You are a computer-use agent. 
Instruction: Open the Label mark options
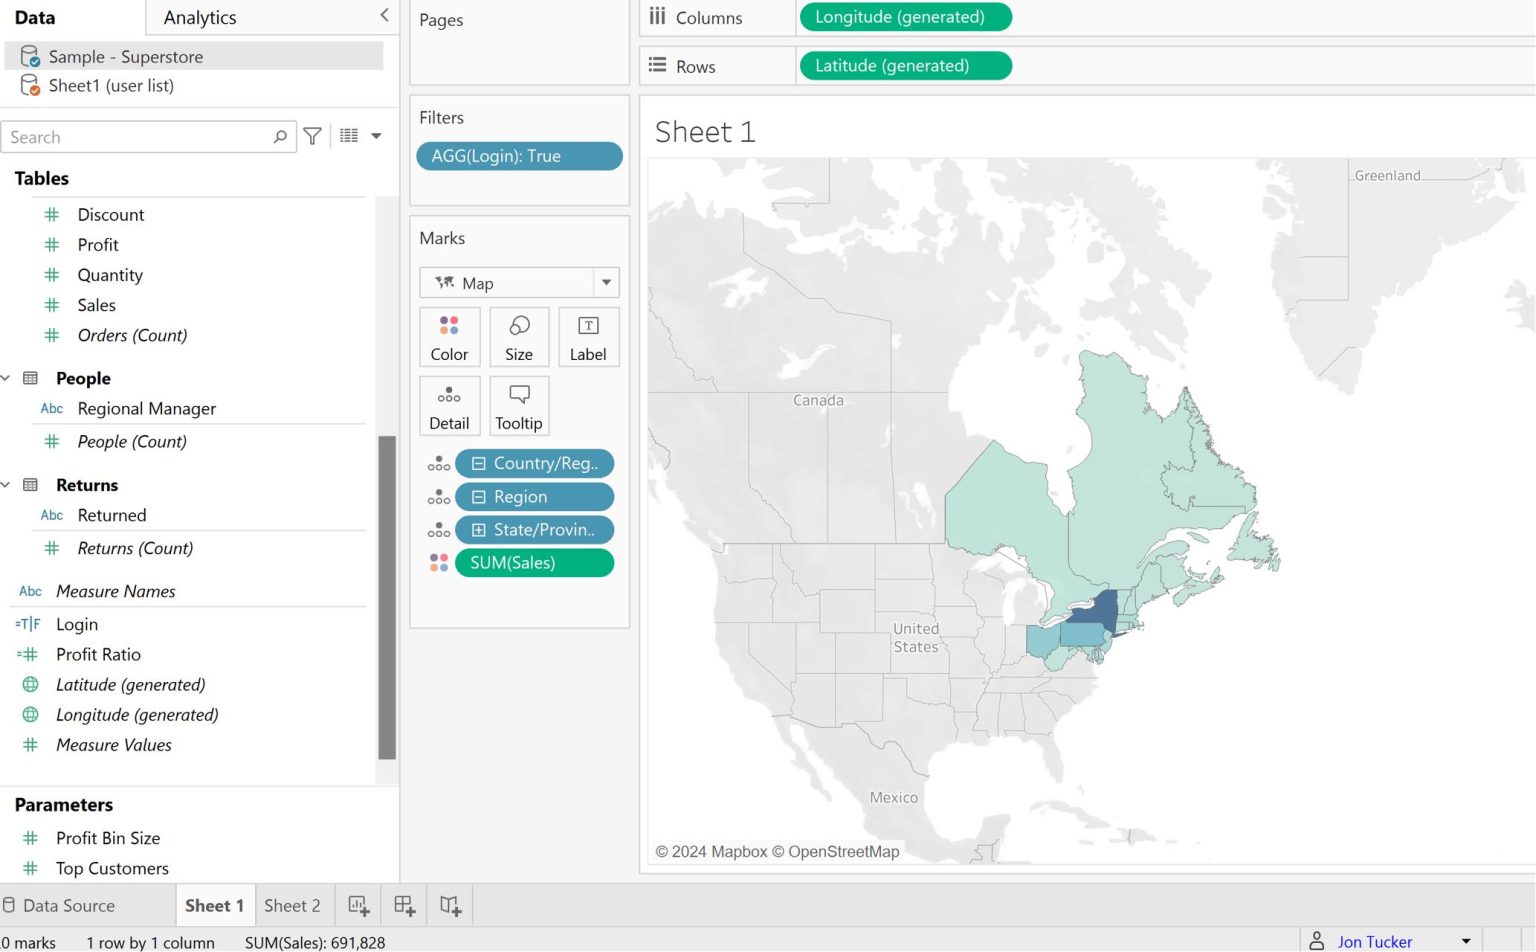click(x=588, y=337)
